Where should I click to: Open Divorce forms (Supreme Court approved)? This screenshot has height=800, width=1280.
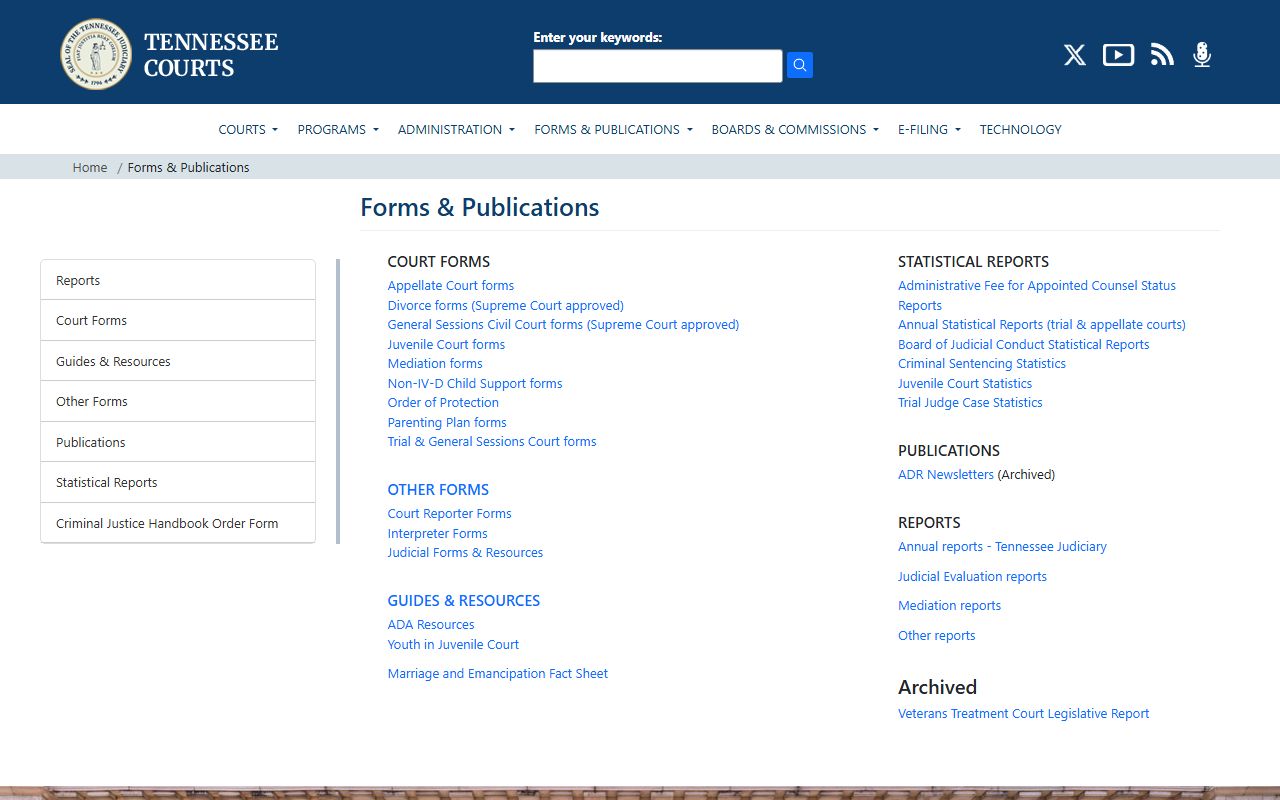506,305
